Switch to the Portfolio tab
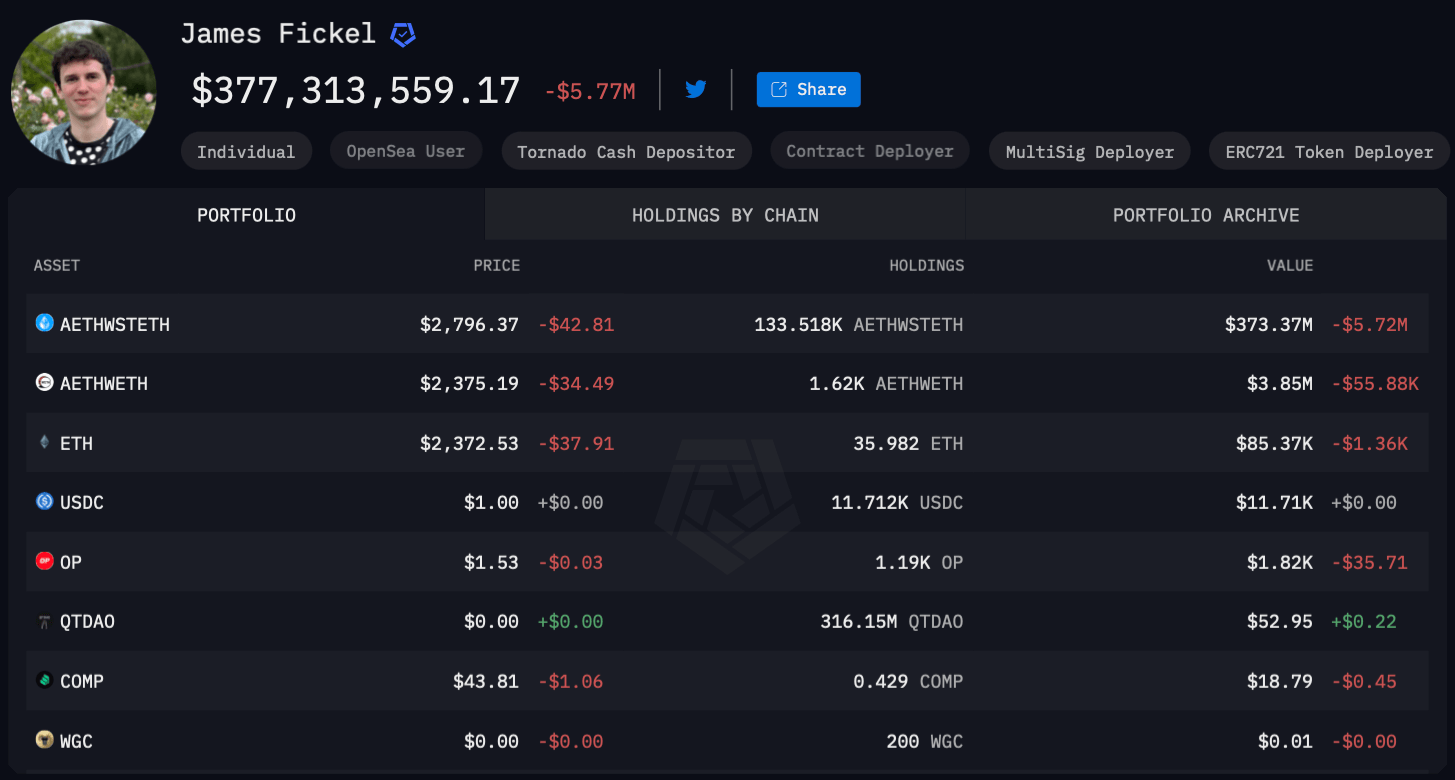 click(x=246, y=215)
